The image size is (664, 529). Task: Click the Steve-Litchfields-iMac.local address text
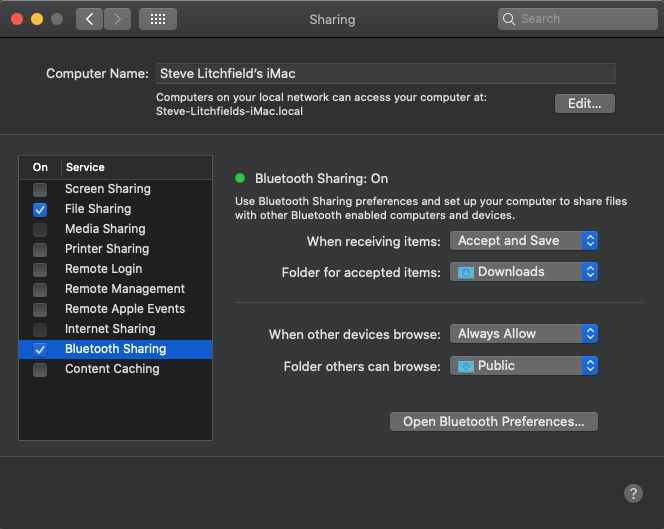230,111
